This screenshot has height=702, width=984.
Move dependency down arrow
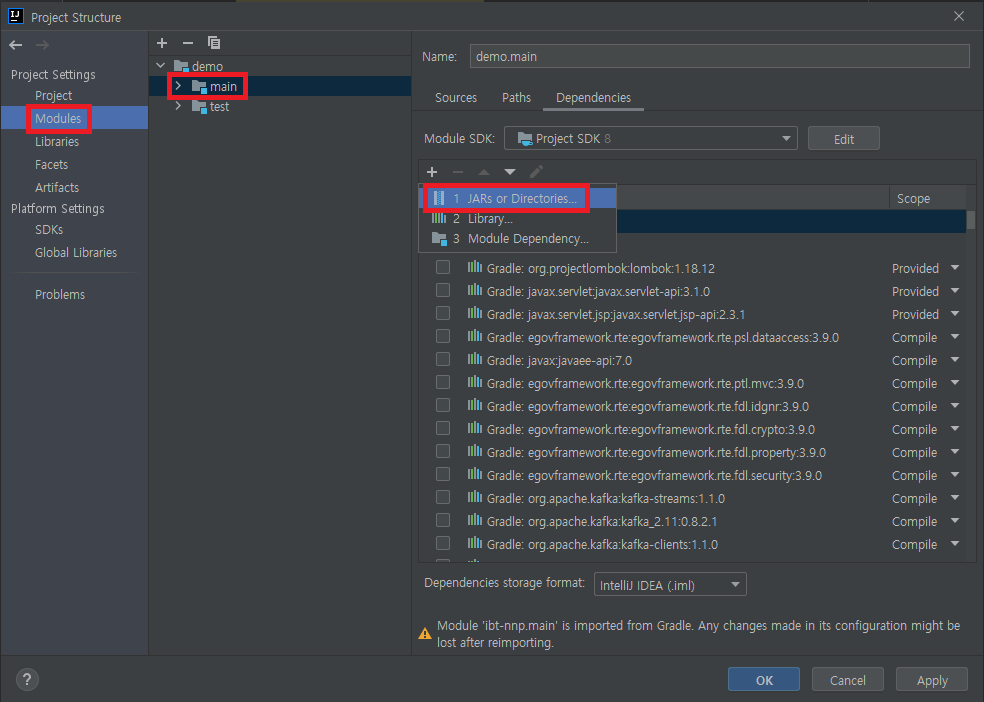510,172
